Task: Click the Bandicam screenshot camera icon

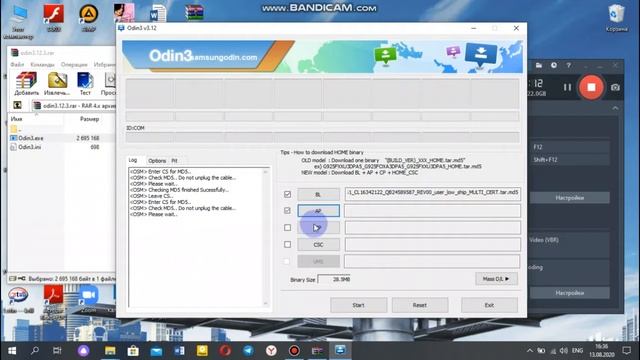Action: tap(615, 87)
